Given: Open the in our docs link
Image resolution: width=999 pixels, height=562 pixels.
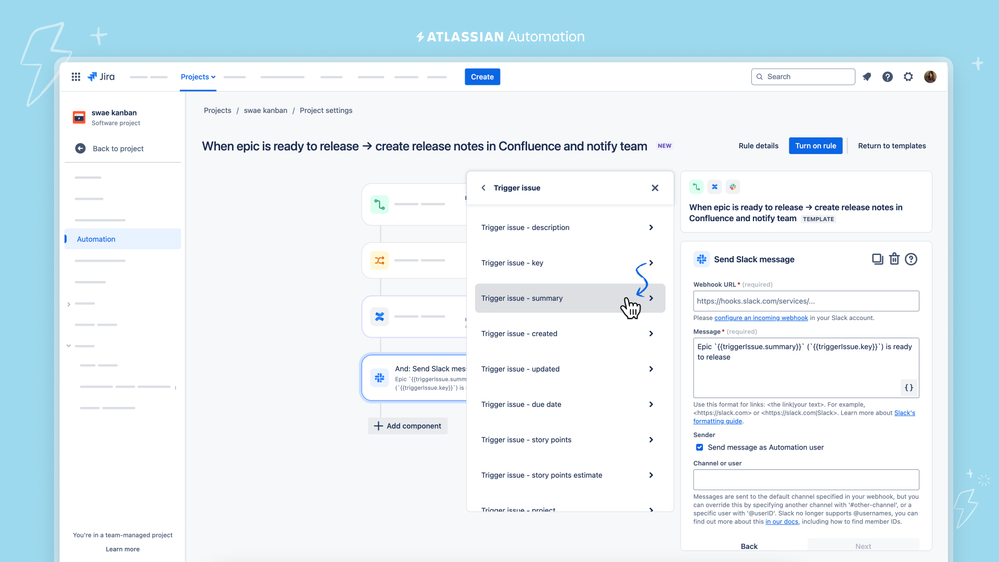Looking at the screenshot, I should (782, 521).
